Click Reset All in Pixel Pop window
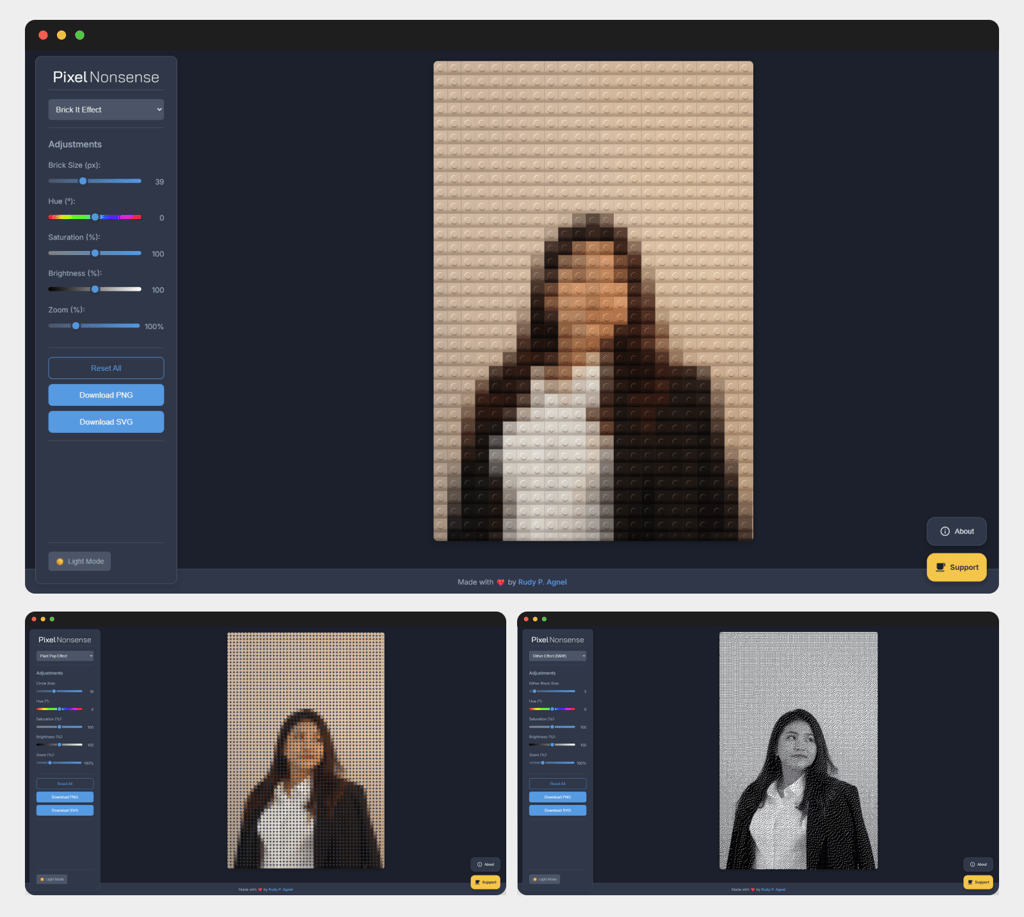Viewport: 1024px width, 917px height. pyautogui.click(x=65, y=784)
